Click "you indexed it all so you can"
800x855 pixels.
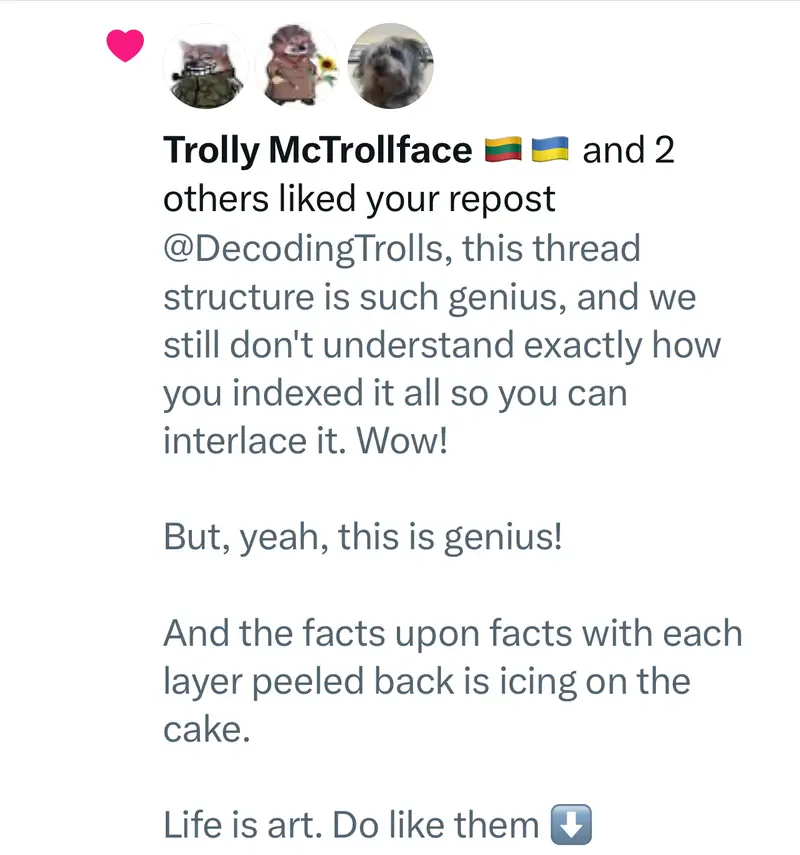pos(394,392)
